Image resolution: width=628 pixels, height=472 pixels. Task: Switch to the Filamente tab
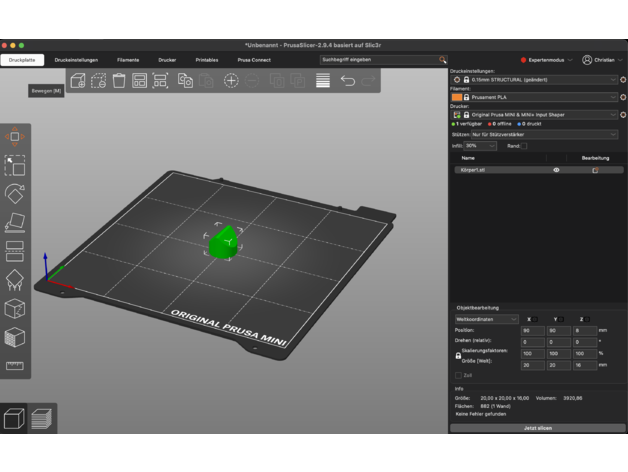(x=128, y=60)
